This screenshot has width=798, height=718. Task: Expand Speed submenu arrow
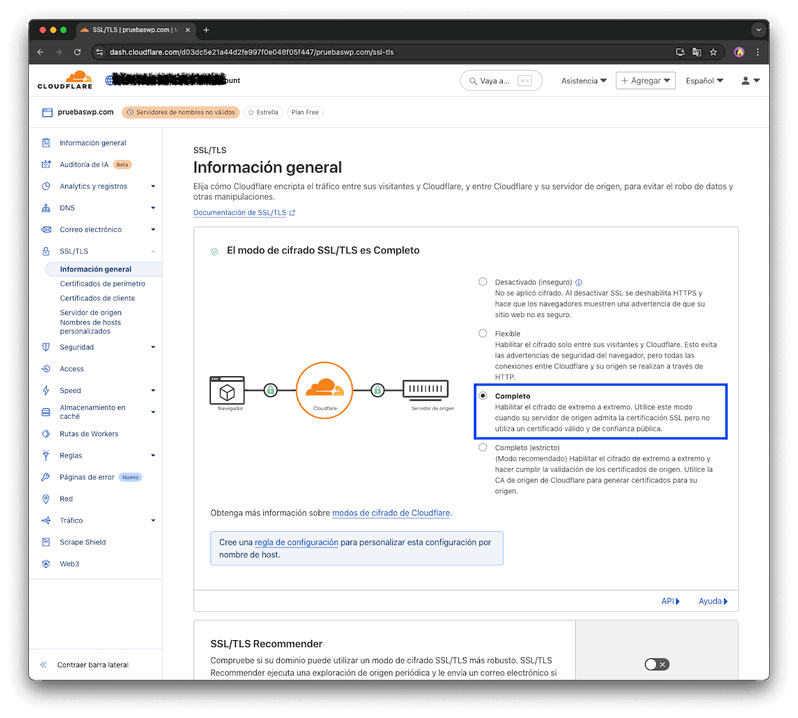click(x=153, y=390)
